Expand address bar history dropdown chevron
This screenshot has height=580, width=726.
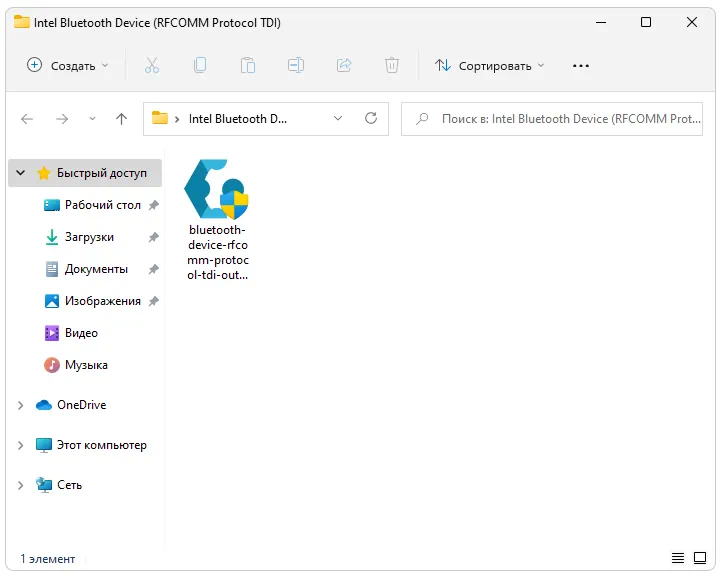(338, 118)
